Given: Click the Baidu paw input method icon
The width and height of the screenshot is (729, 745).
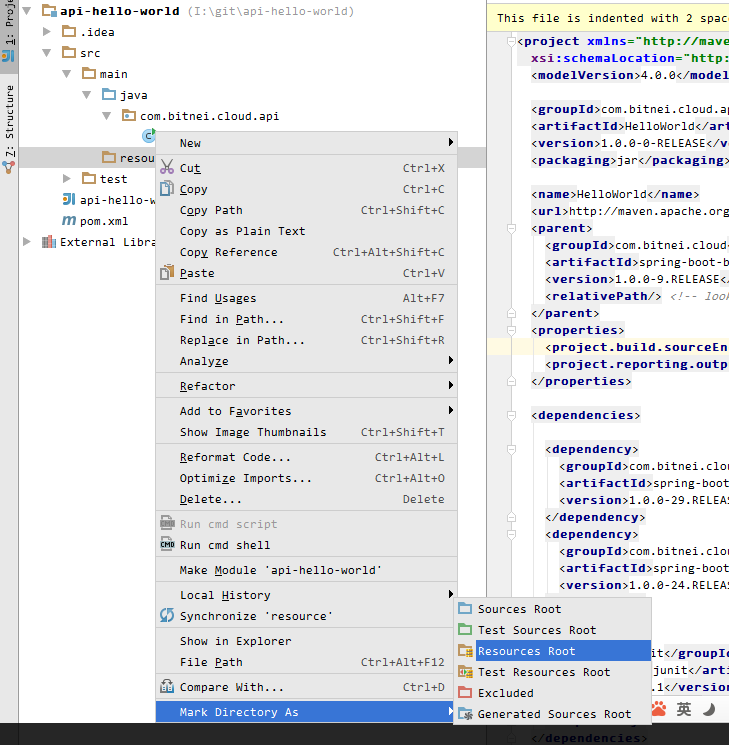Looking at the screenshot, I should tap(659, 709).
